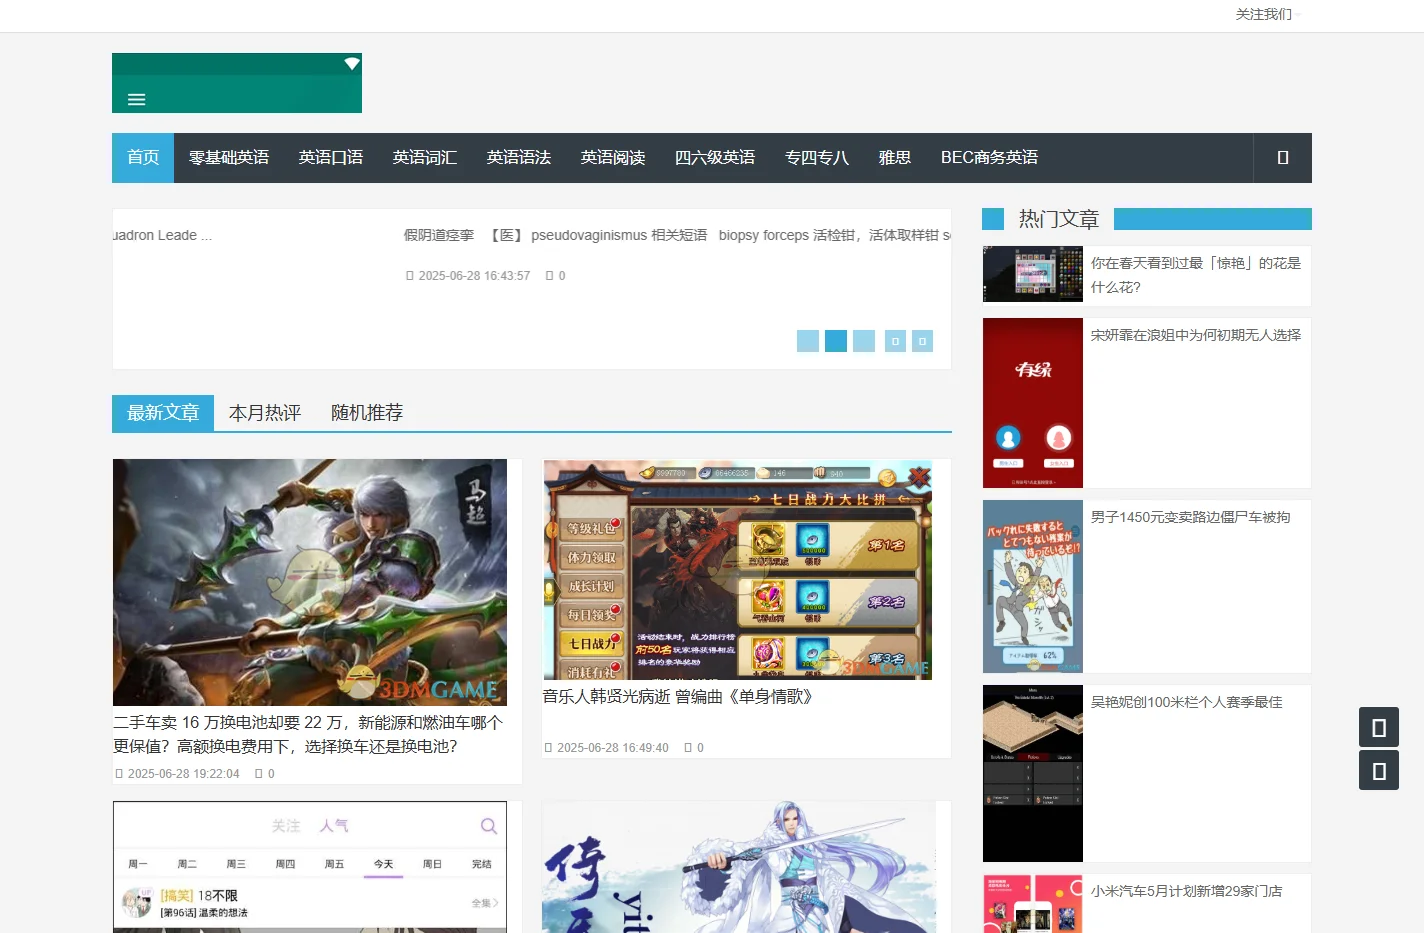Click the white-haired swordsman article thumbnail
The height and width of the screenshot is (933, 1424).
[739, 867]
